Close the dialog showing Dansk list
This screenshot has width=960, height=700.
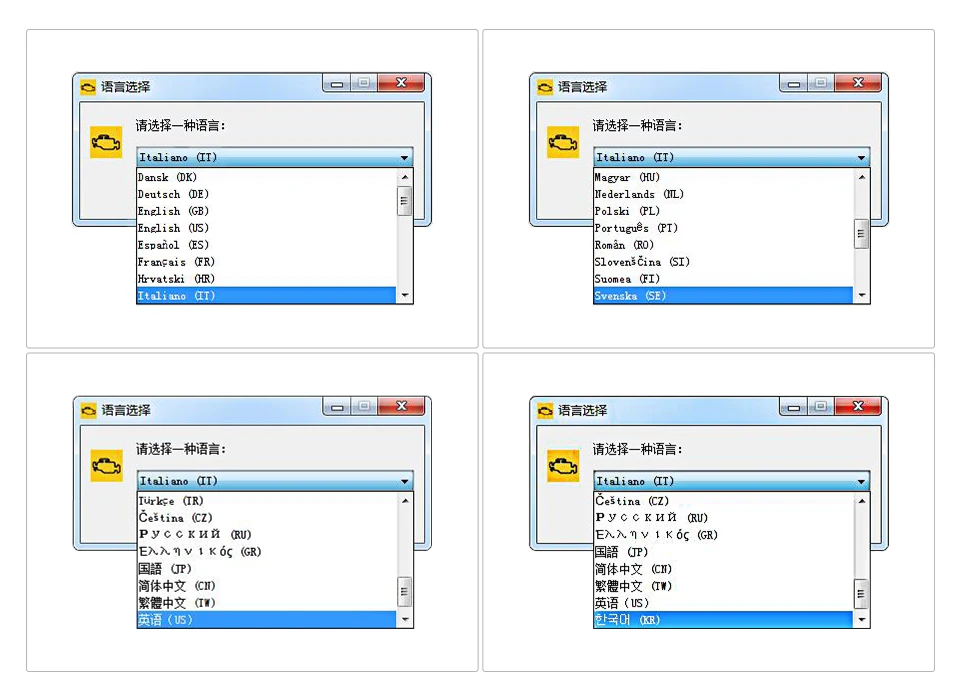(x=401, y=83)
